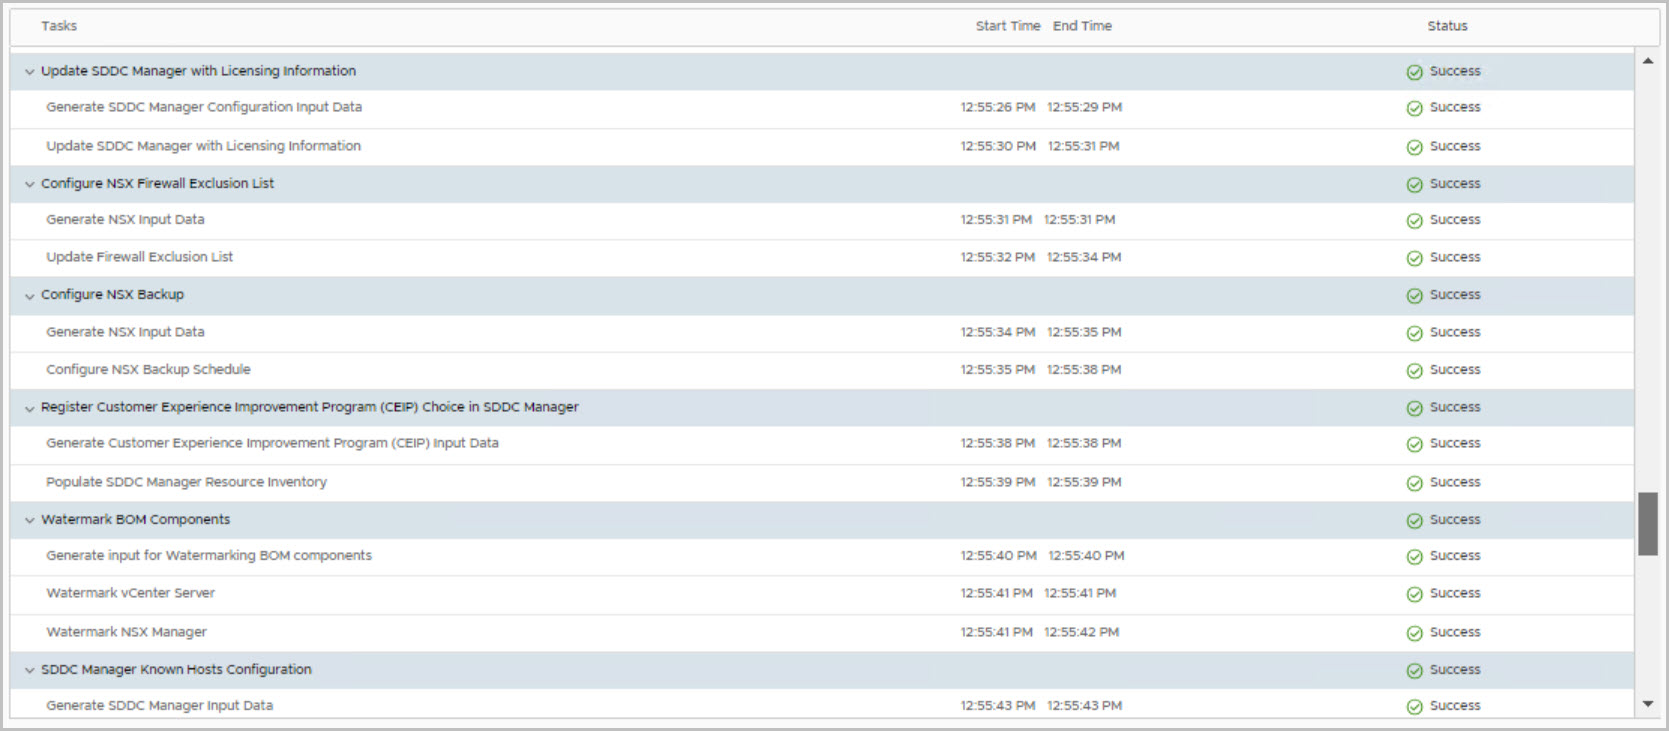Click success icon for Generate SDDC Manager Configuration Input Data
The width and height of the screenshot is (1669, 731).
[1414, 108]
